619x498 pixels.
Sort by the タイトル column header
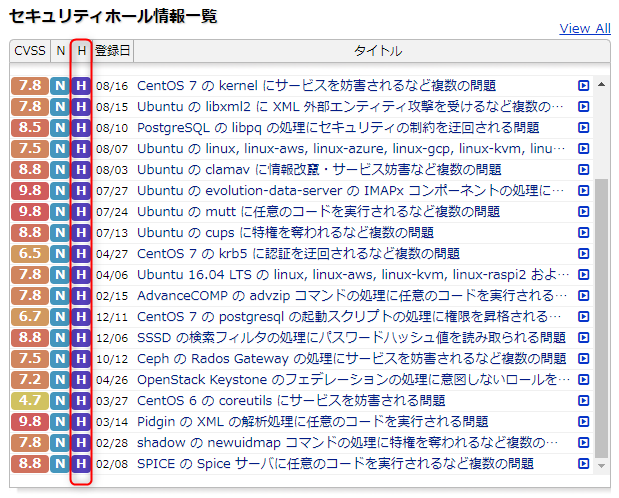click(377, 51)
